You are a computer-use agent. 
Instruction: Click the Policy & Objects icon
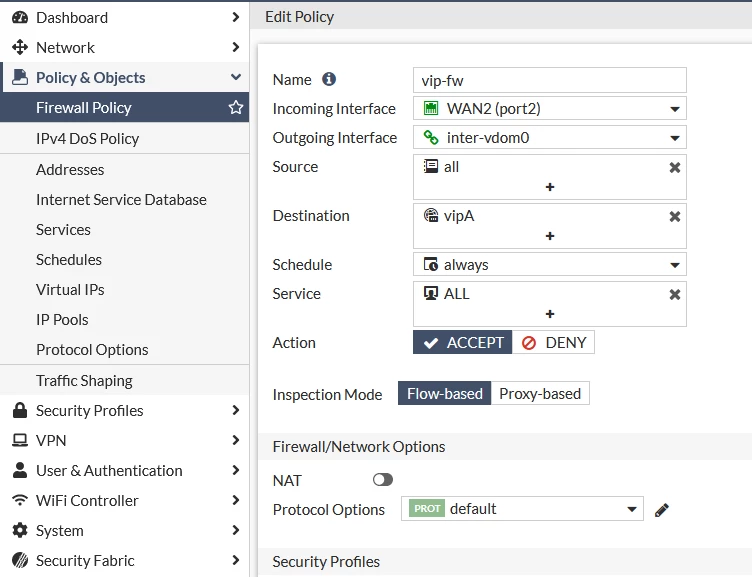20,77
